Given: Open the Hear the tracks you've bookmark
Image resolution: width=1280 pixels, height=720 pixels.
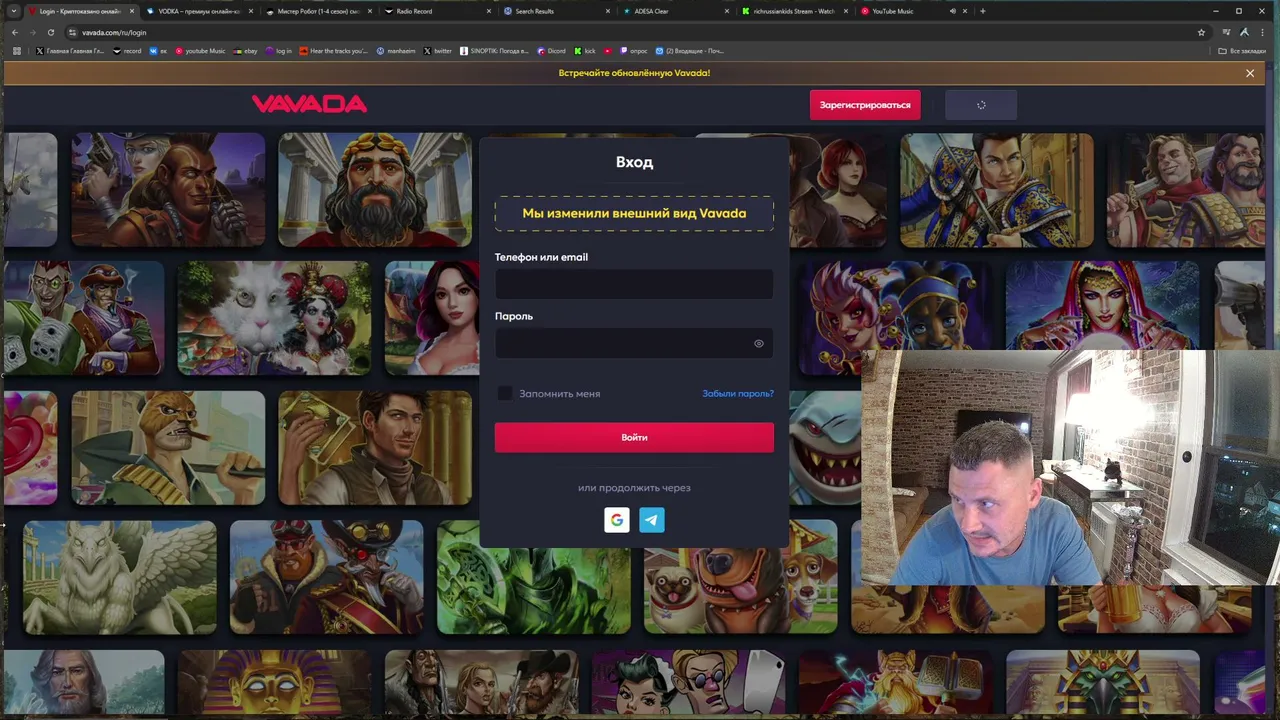Looking at the screenshot, I should [334, 51].
